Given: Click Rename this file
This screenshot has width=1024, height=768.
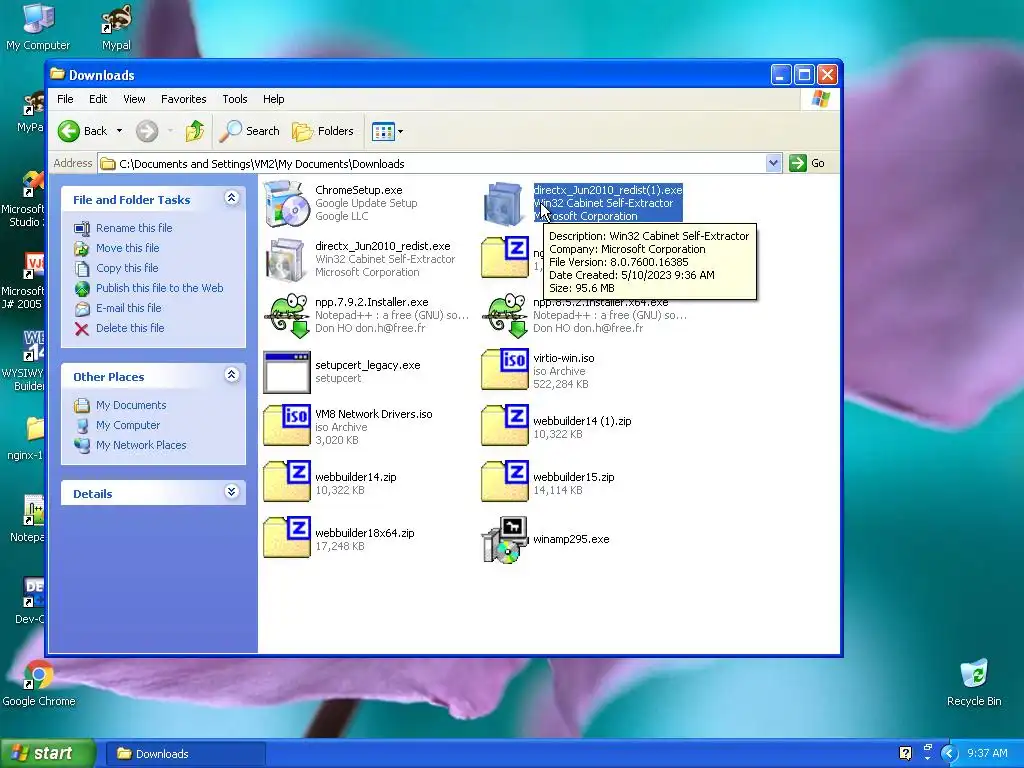Looking at the screenshot, I should coord(134,228).
